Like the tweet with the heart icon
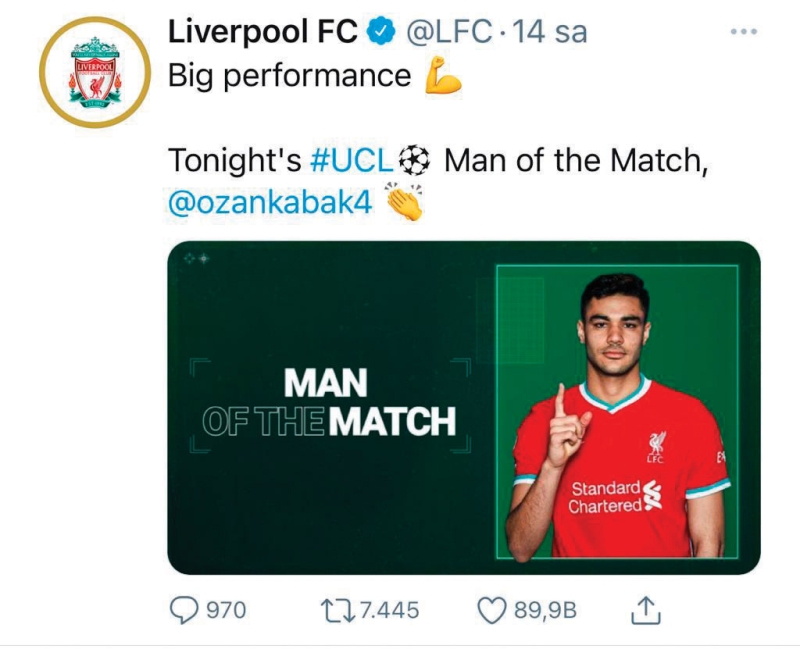 tap(493, 609)
